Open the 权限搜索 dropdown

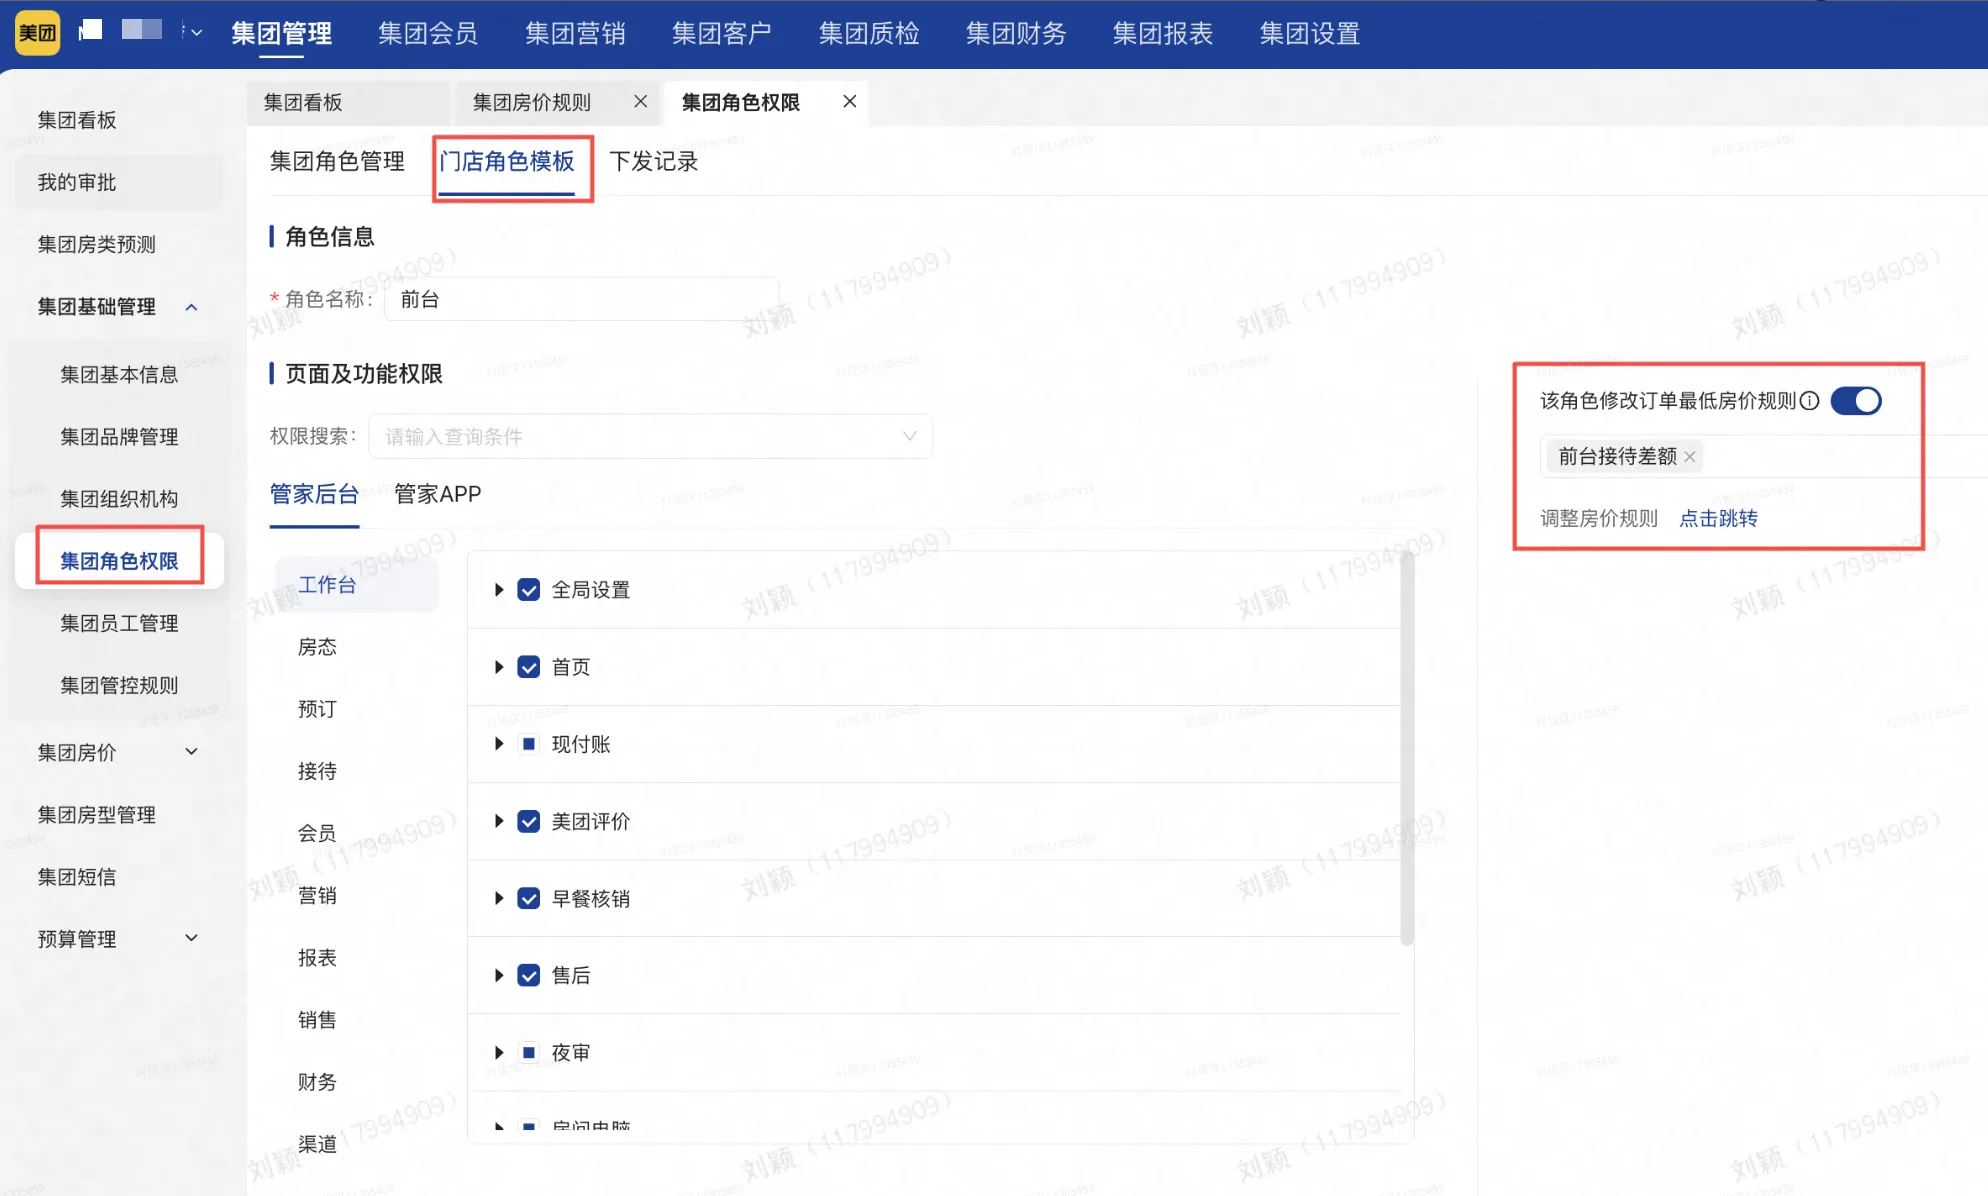click(650, 437)
